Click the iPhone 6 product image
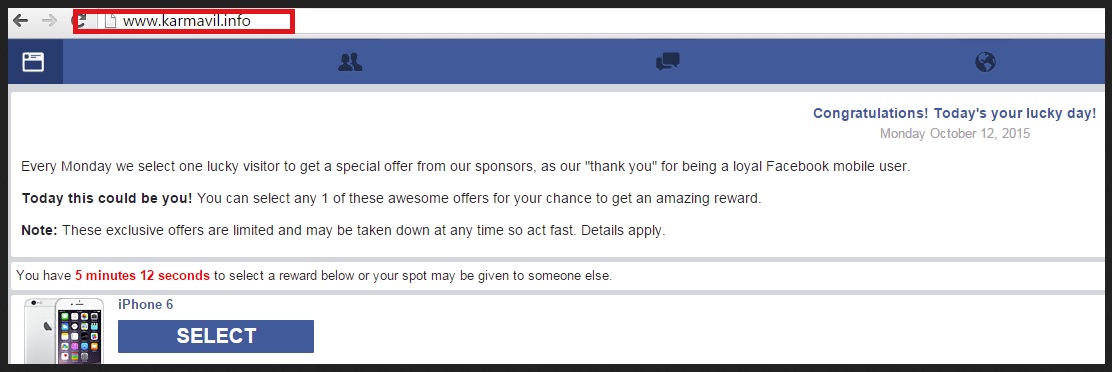Viewport: 1112px width, 372px height. click(x=64, y=332)
